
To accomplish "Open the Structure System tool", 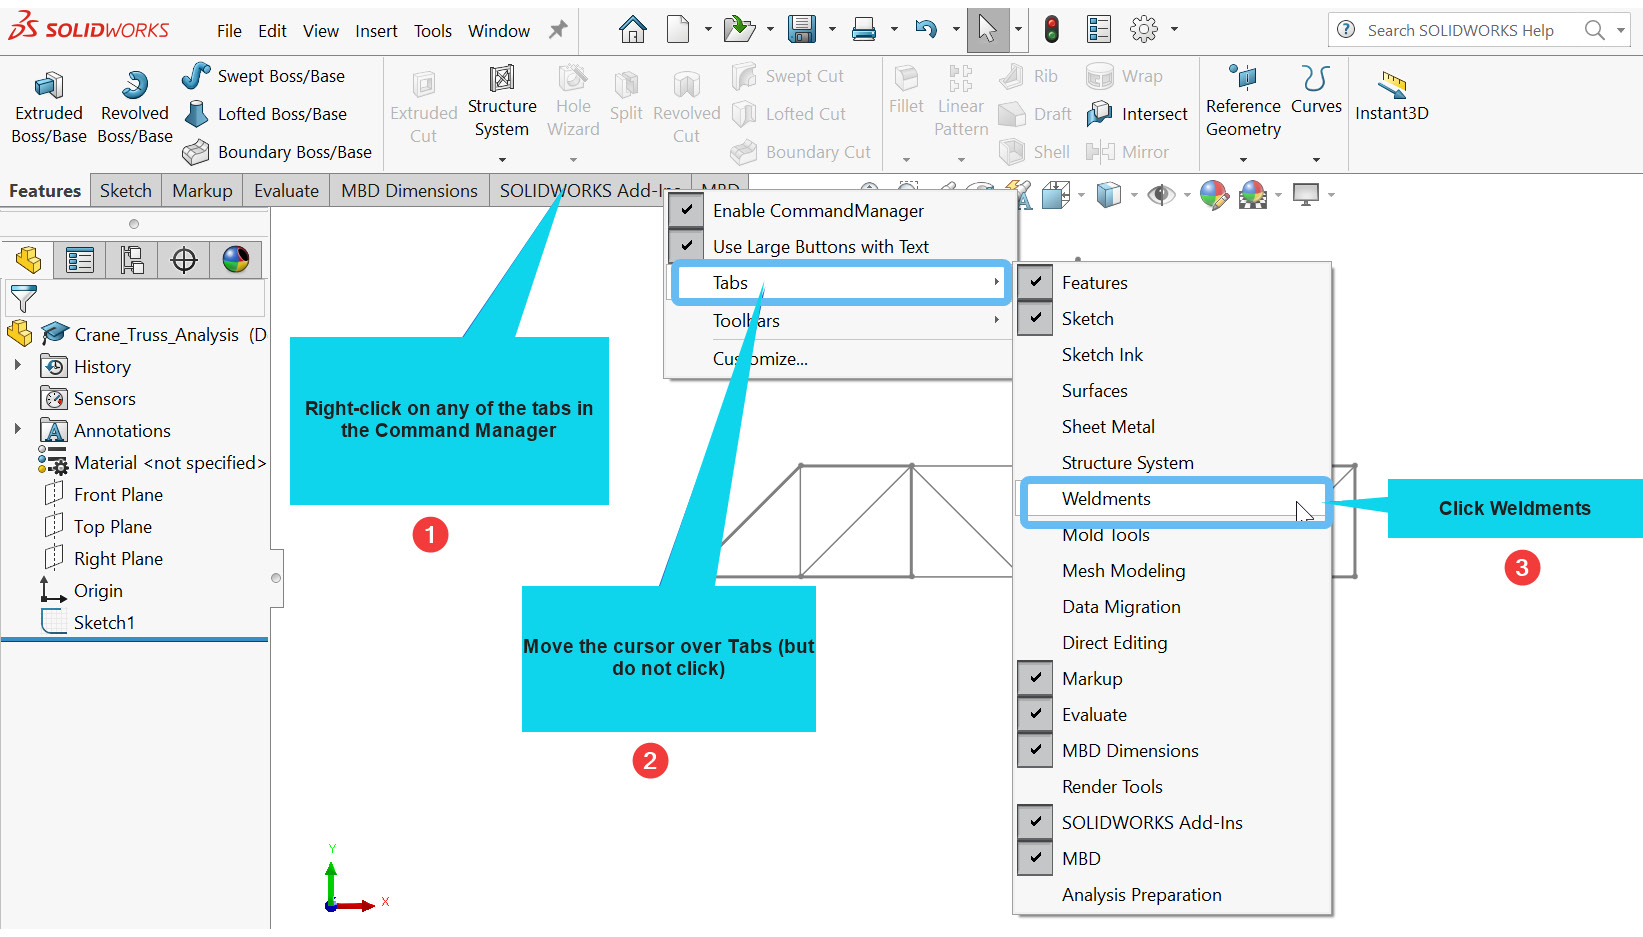I will 502,103.
